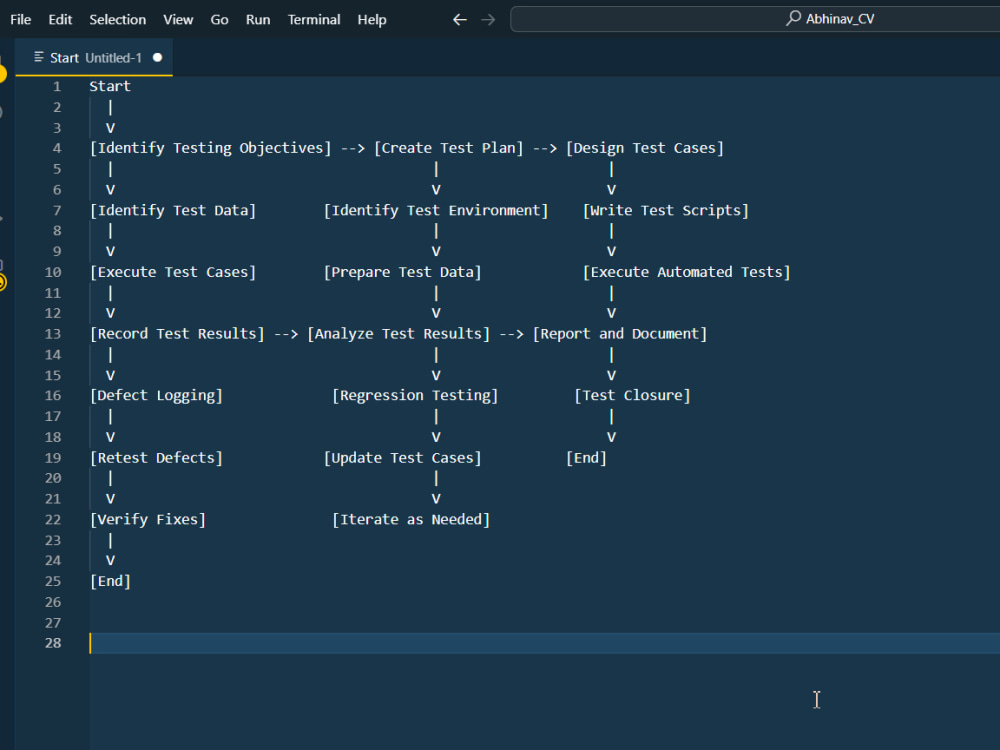1000x750 pixels.
Task: Click [Design Test Cases] text
Action: pos(645,148)
